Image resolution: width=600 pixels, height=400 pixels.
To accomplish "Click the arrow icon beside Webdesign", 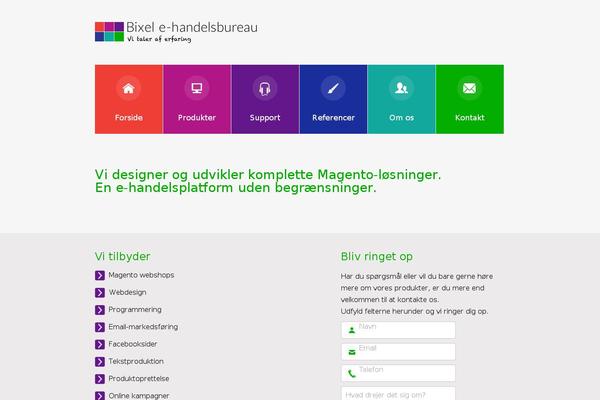I will [100, 292].
